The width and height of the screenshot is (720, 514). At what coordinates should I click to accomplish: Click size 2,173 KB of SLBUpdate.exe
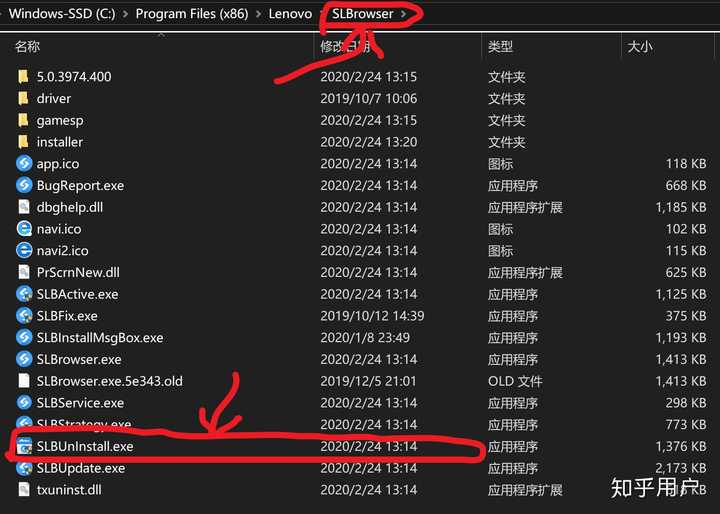681,468
